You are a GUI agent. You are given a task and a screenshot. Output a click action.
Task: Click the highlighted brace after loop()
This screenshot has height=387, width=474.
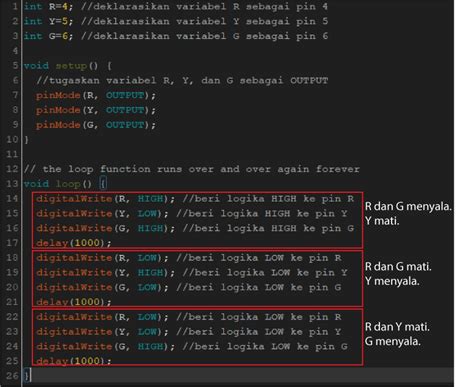pyautogui.click(x=103, y=184)
